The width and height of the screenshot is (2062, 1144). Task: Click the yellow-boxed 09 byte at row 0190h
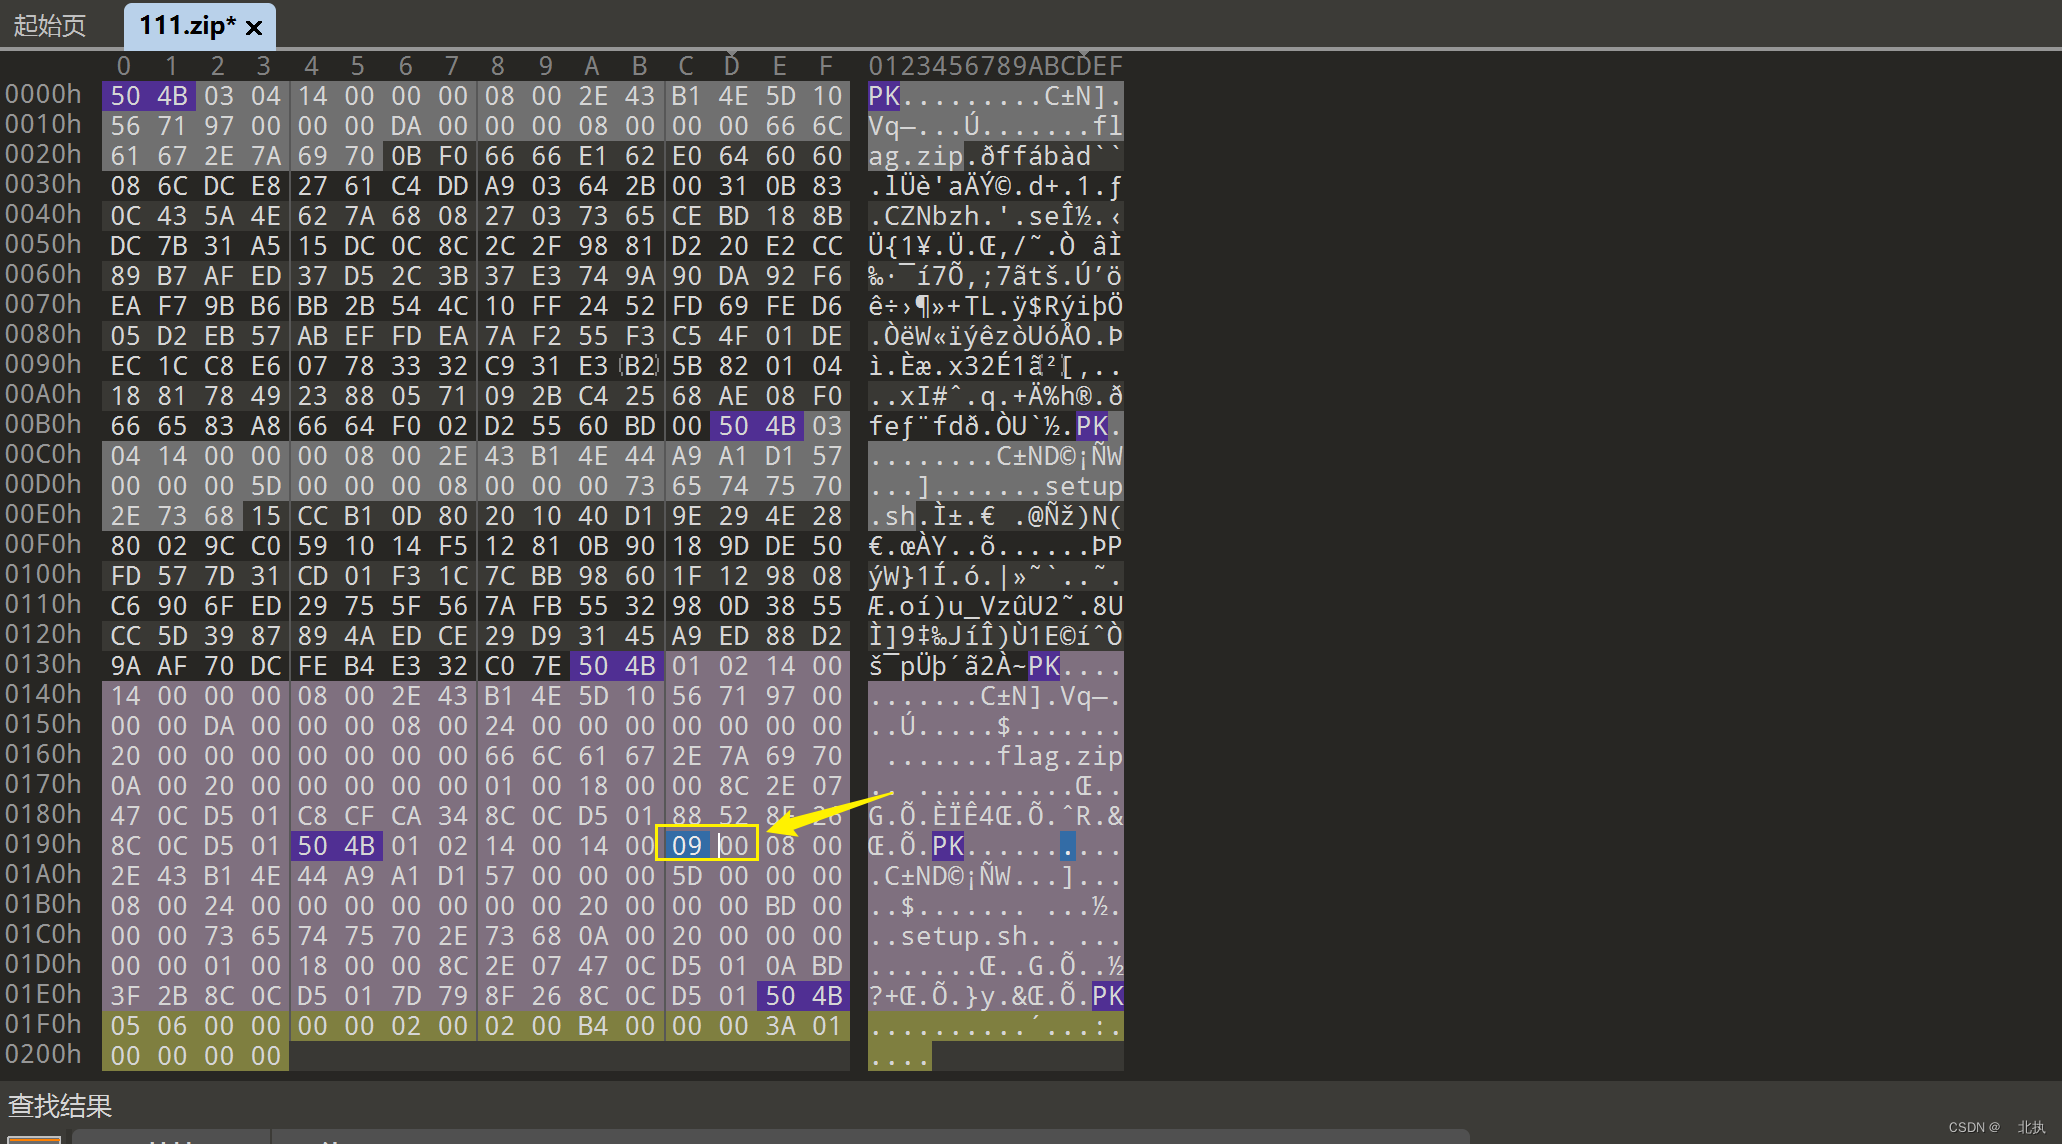(x=686, y=846)
